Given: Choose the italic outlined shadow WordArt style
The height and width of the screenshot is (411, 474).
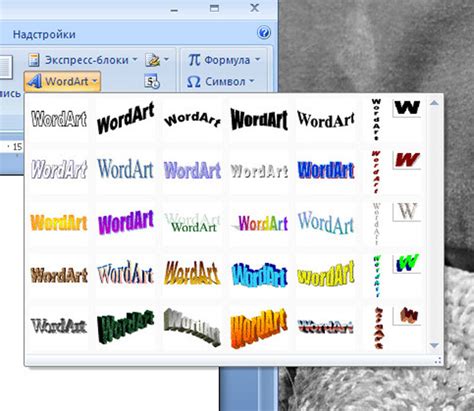Looking at the screenshot, I should (59, 169).
